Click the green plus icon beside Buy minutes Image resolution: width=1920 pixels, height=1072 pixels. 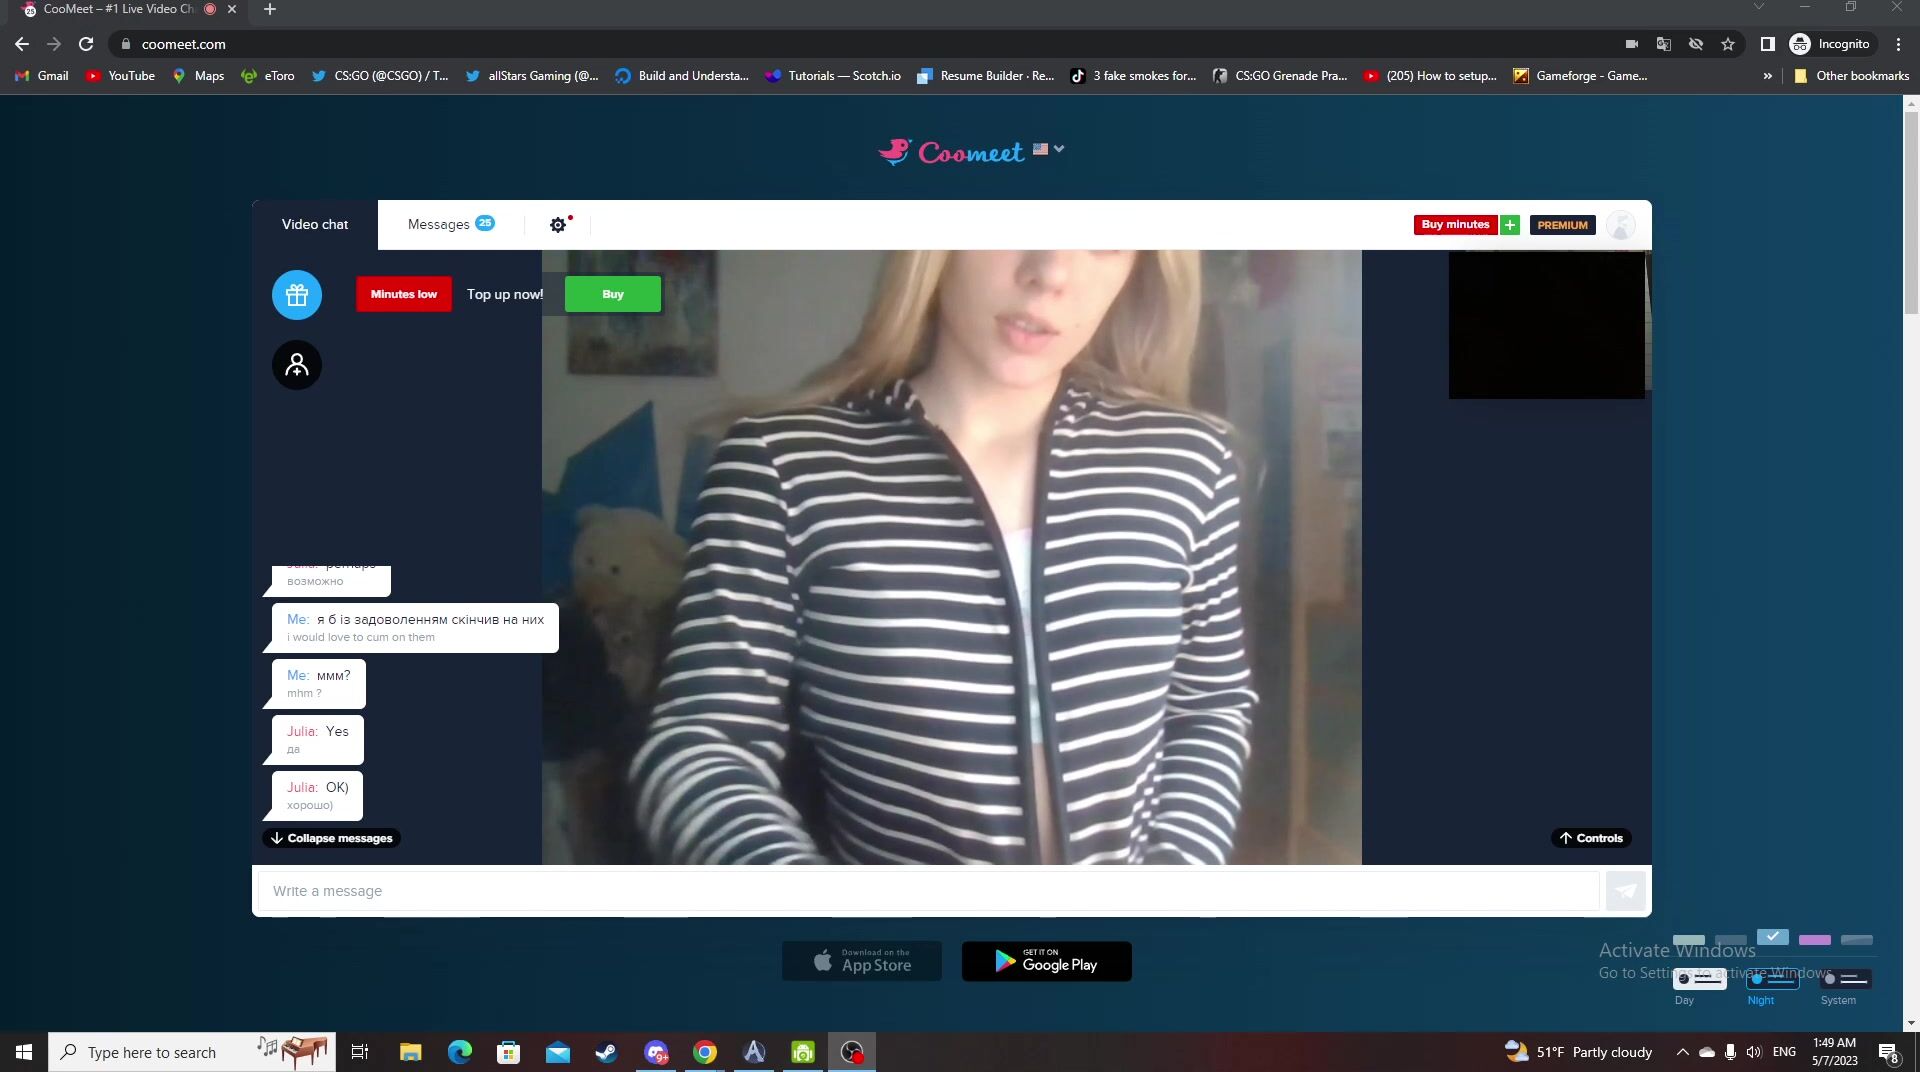click(x=1510, y=225)
